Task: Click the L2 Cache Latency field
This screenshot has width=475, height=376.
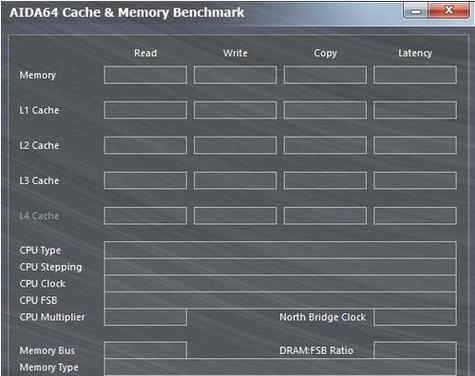Action: coord(415,145)
